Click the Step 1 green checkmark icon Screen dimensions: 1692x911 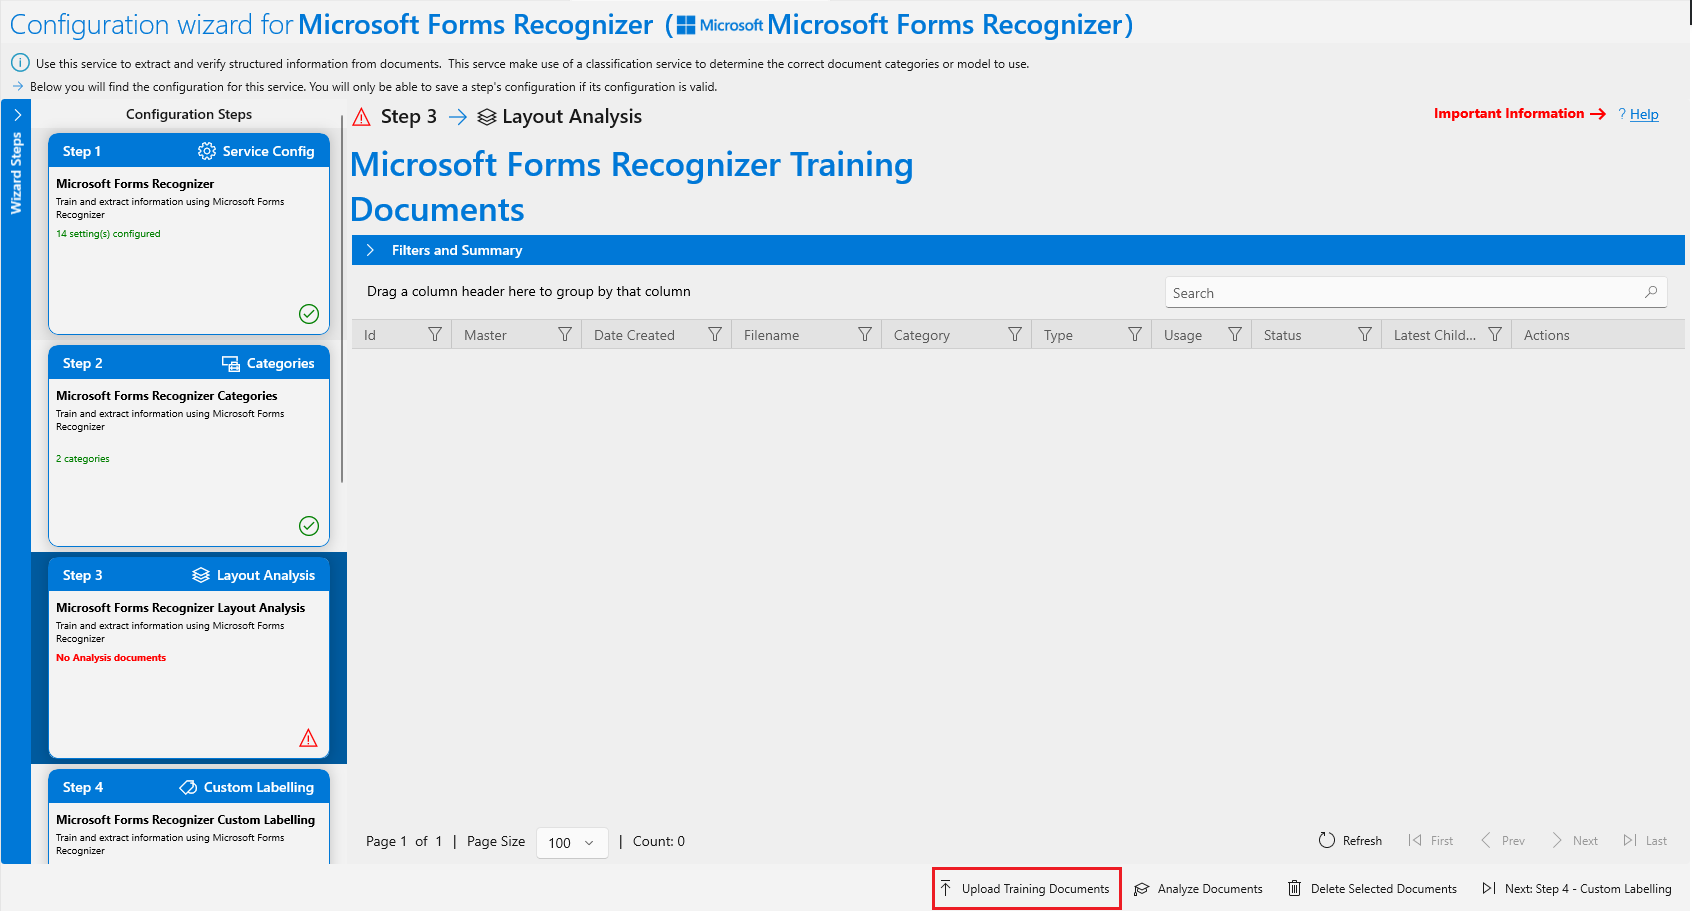tap(309, 314)
